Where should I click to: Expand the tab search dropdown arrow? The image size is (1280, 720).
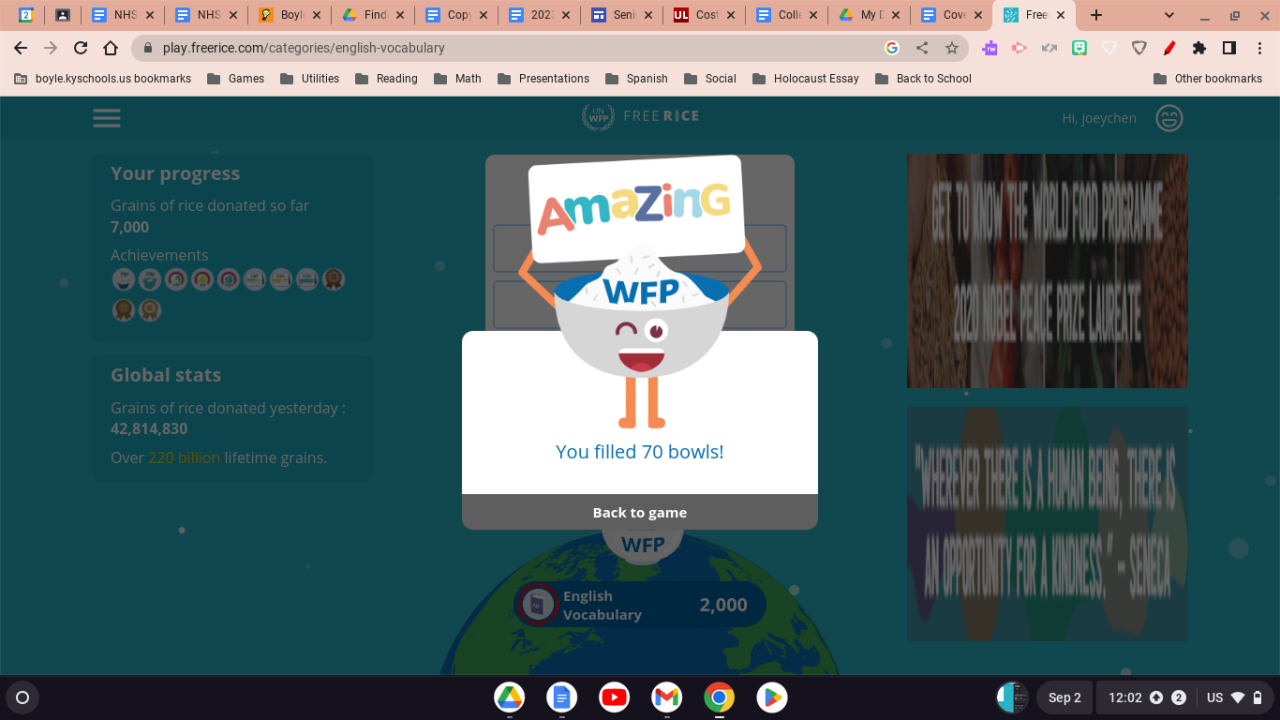[x=1170, y=15]
